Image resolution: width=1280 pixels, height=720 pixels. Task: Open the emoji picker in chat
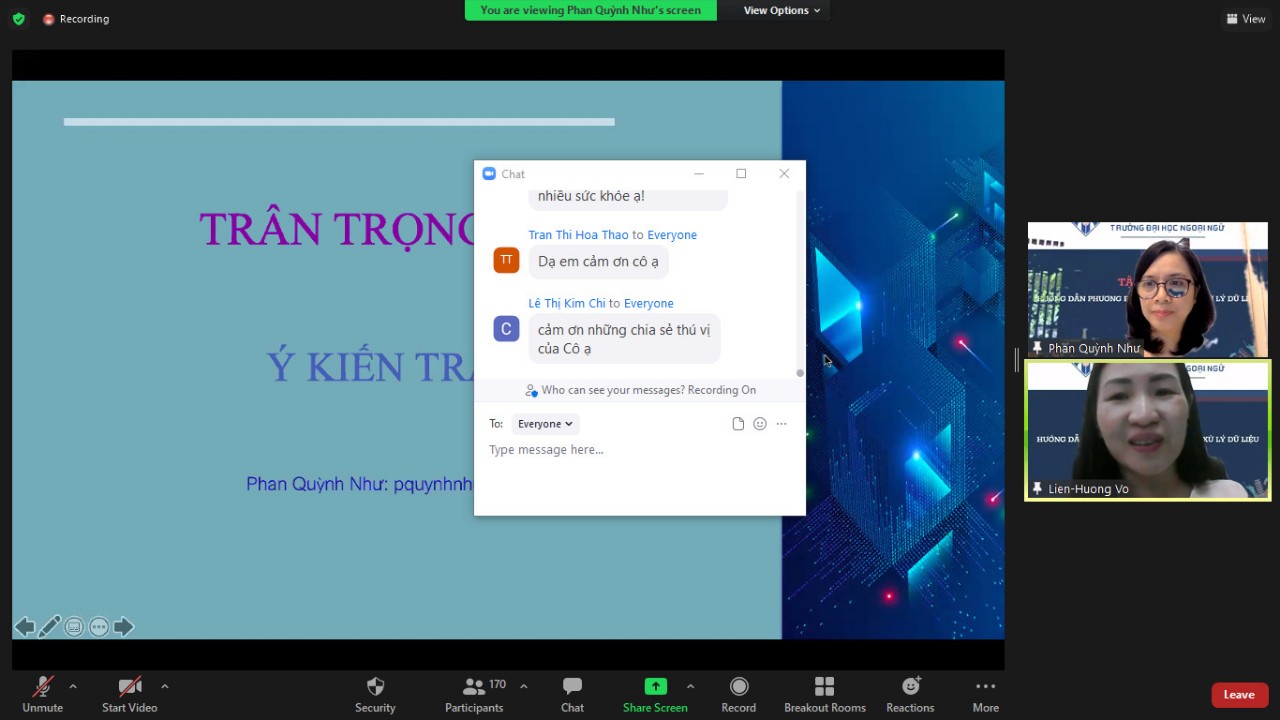760,424
